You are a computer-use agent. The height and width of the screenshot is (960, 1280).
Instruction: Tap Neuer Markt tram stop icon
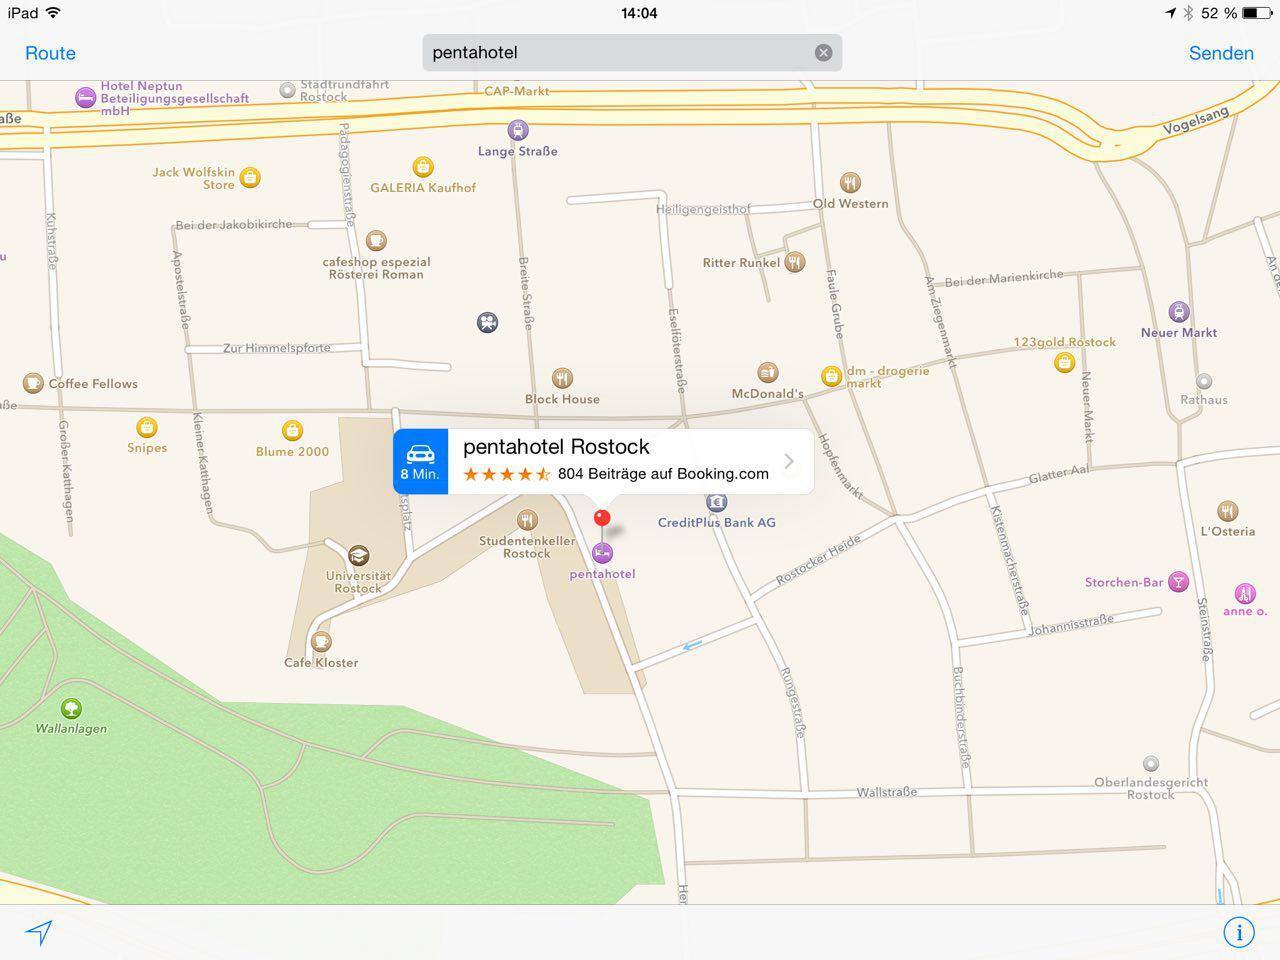point(1179,311)
